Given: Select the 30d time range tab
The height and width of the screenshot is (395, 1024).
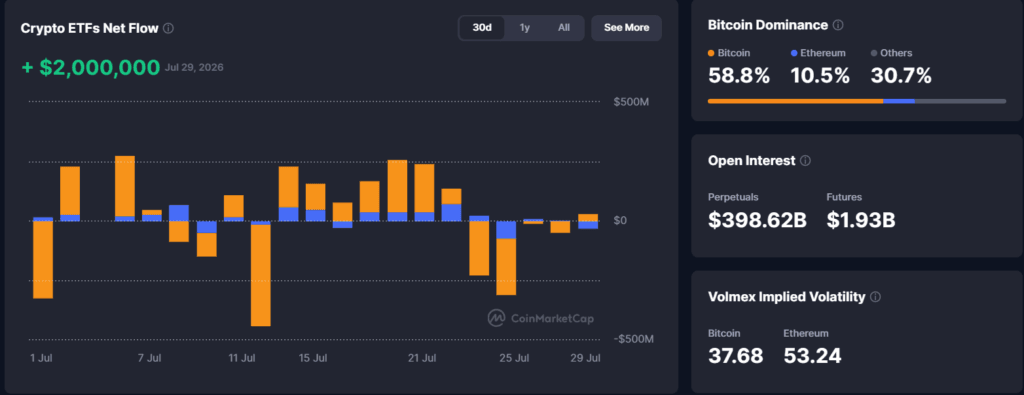Looking at the screenshot, I should pos(482,28).
